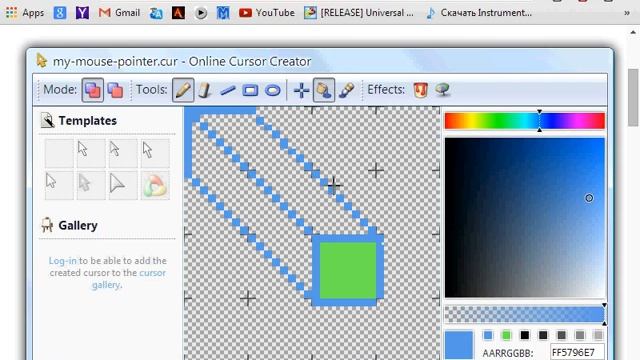This screenshot has height=360, width=640.
Task: Pick a shade in the saturation gradient square
Action: (x=524, y=218)
